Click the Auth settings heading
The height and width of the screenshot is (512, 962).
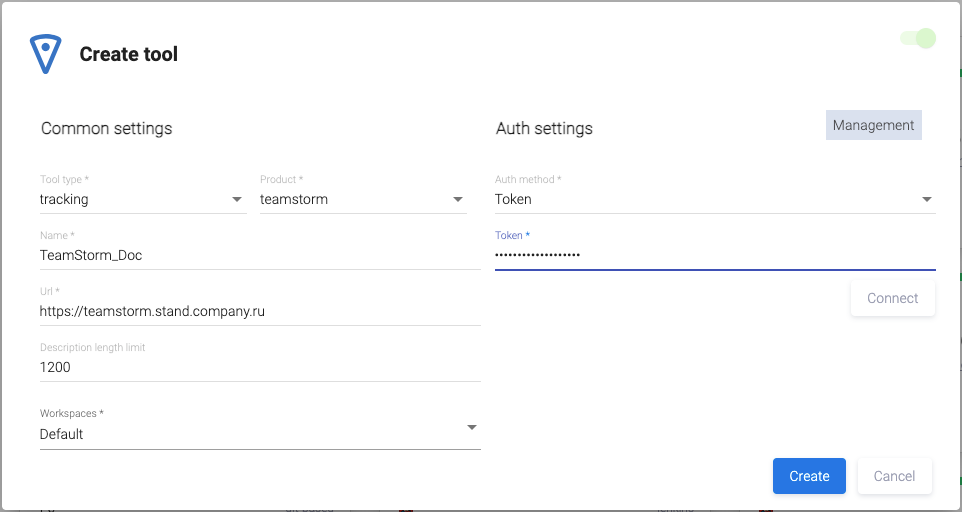544,128
